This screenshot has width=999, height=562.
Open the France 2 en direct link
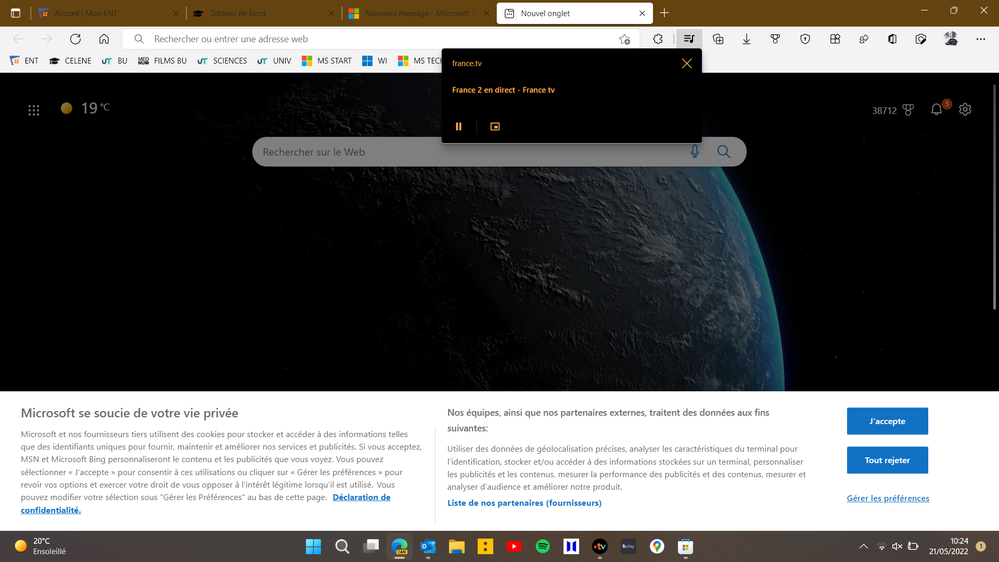pyautogui.click(x=503, y=90)
